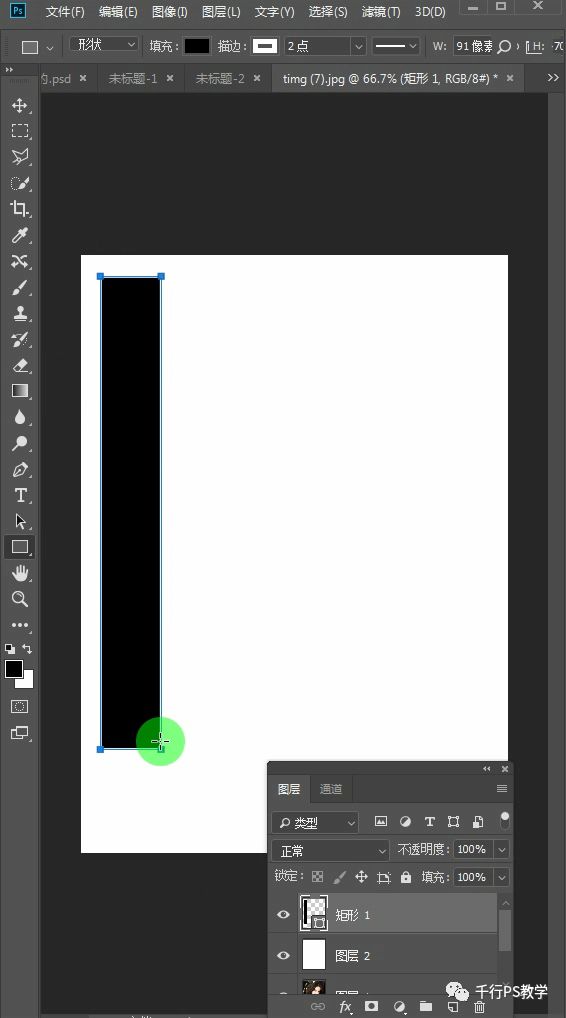Click the black 填充 fill color swatch

(197, 46)
